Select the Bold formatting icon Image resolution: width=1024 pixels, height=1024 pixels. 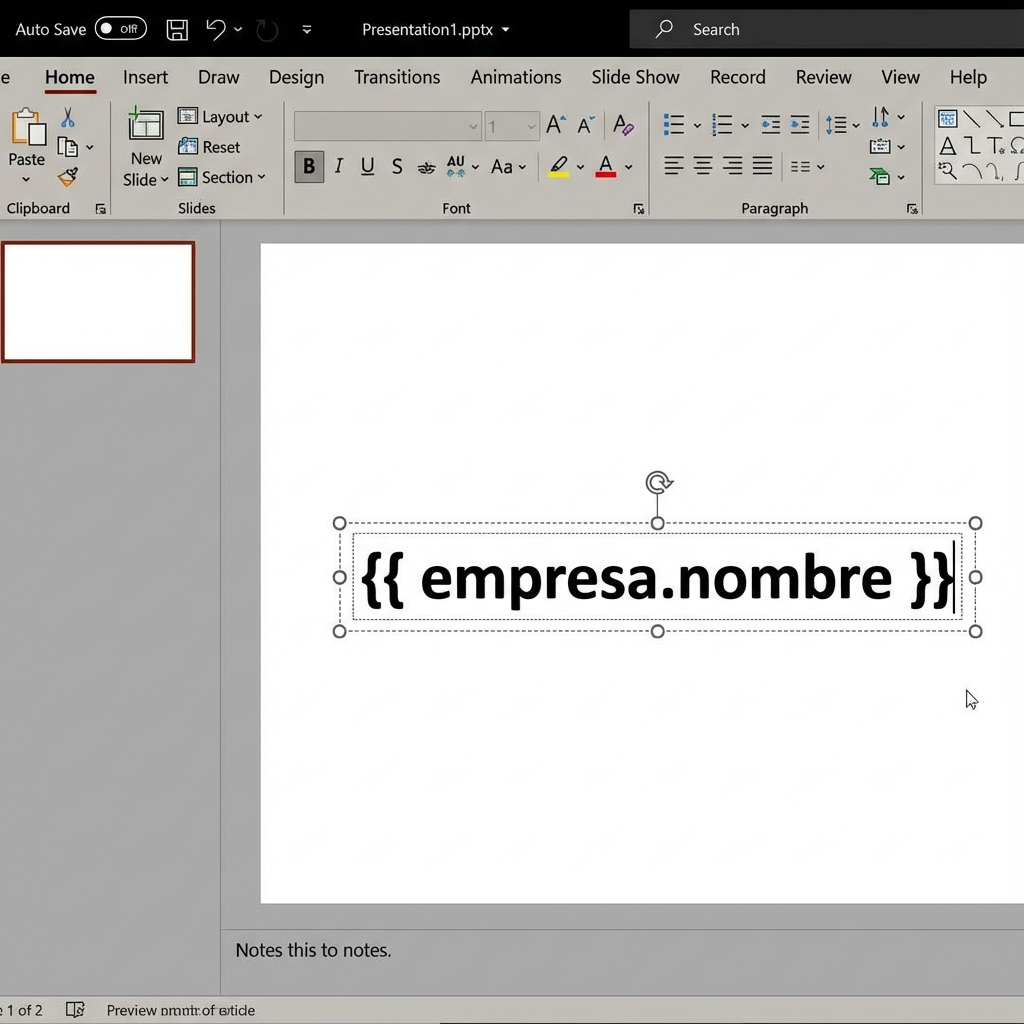pyautogui.click(x=309, y=166)
